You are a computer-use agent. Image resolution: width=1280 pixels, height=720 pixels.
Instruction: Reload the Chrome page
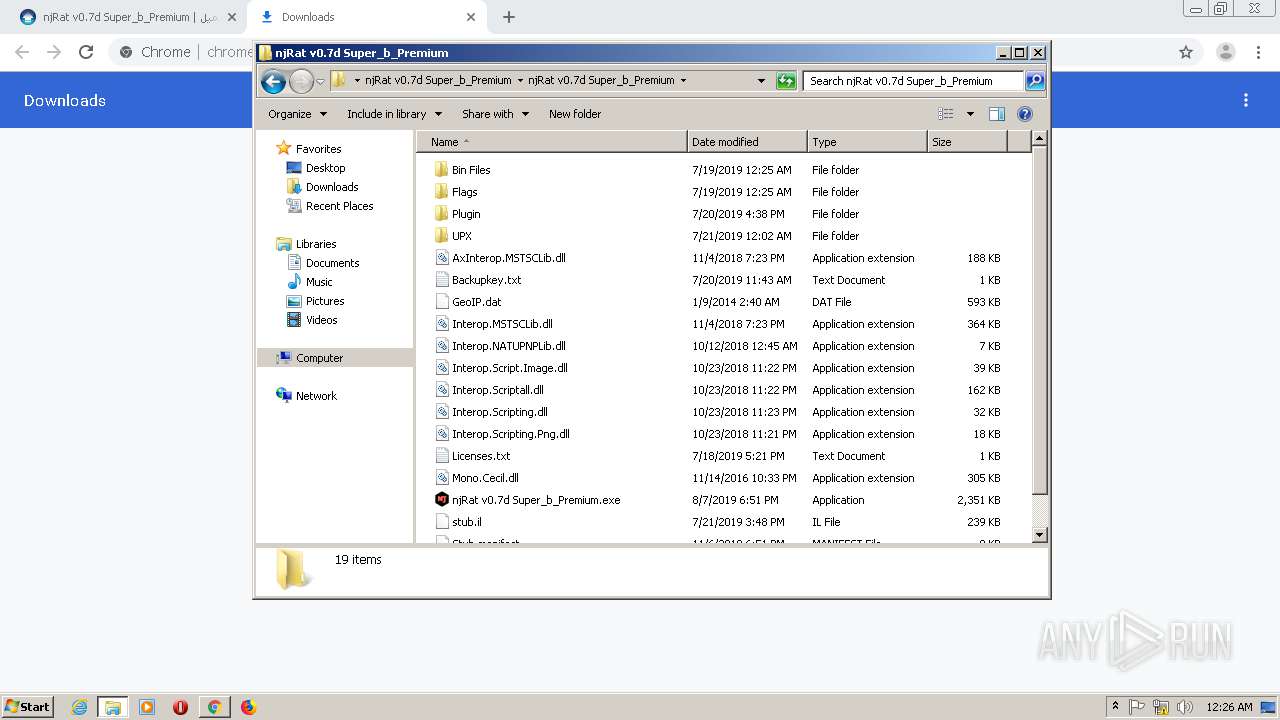86,52
